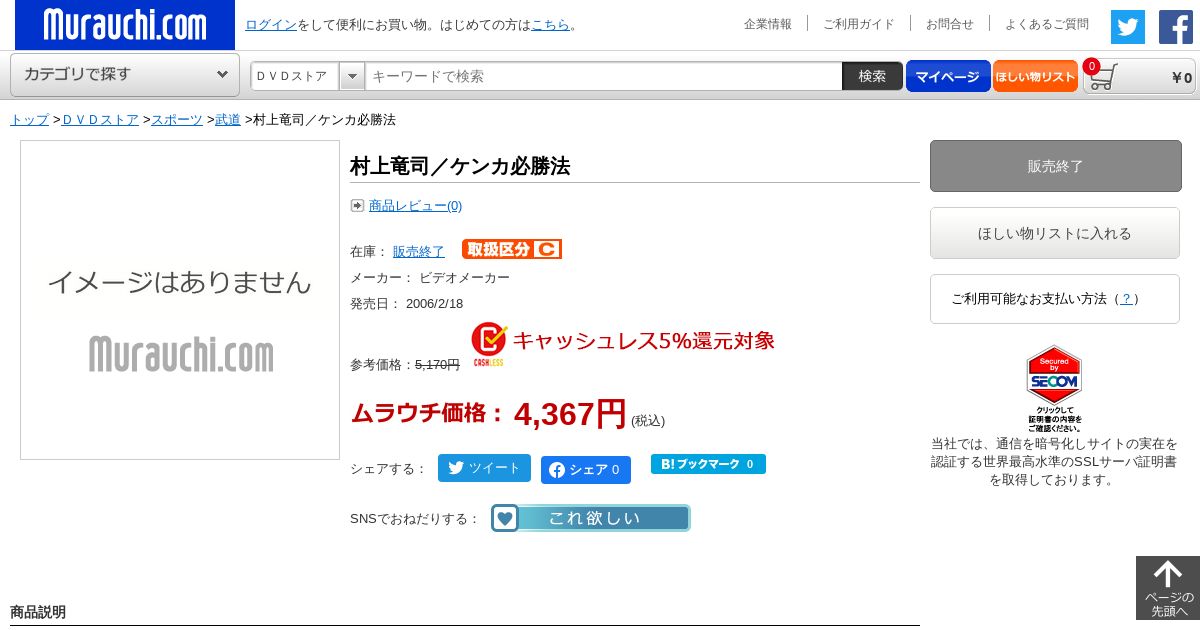Open マイページ
Viewport: 1200px width, 630px height.
(948, 76)
